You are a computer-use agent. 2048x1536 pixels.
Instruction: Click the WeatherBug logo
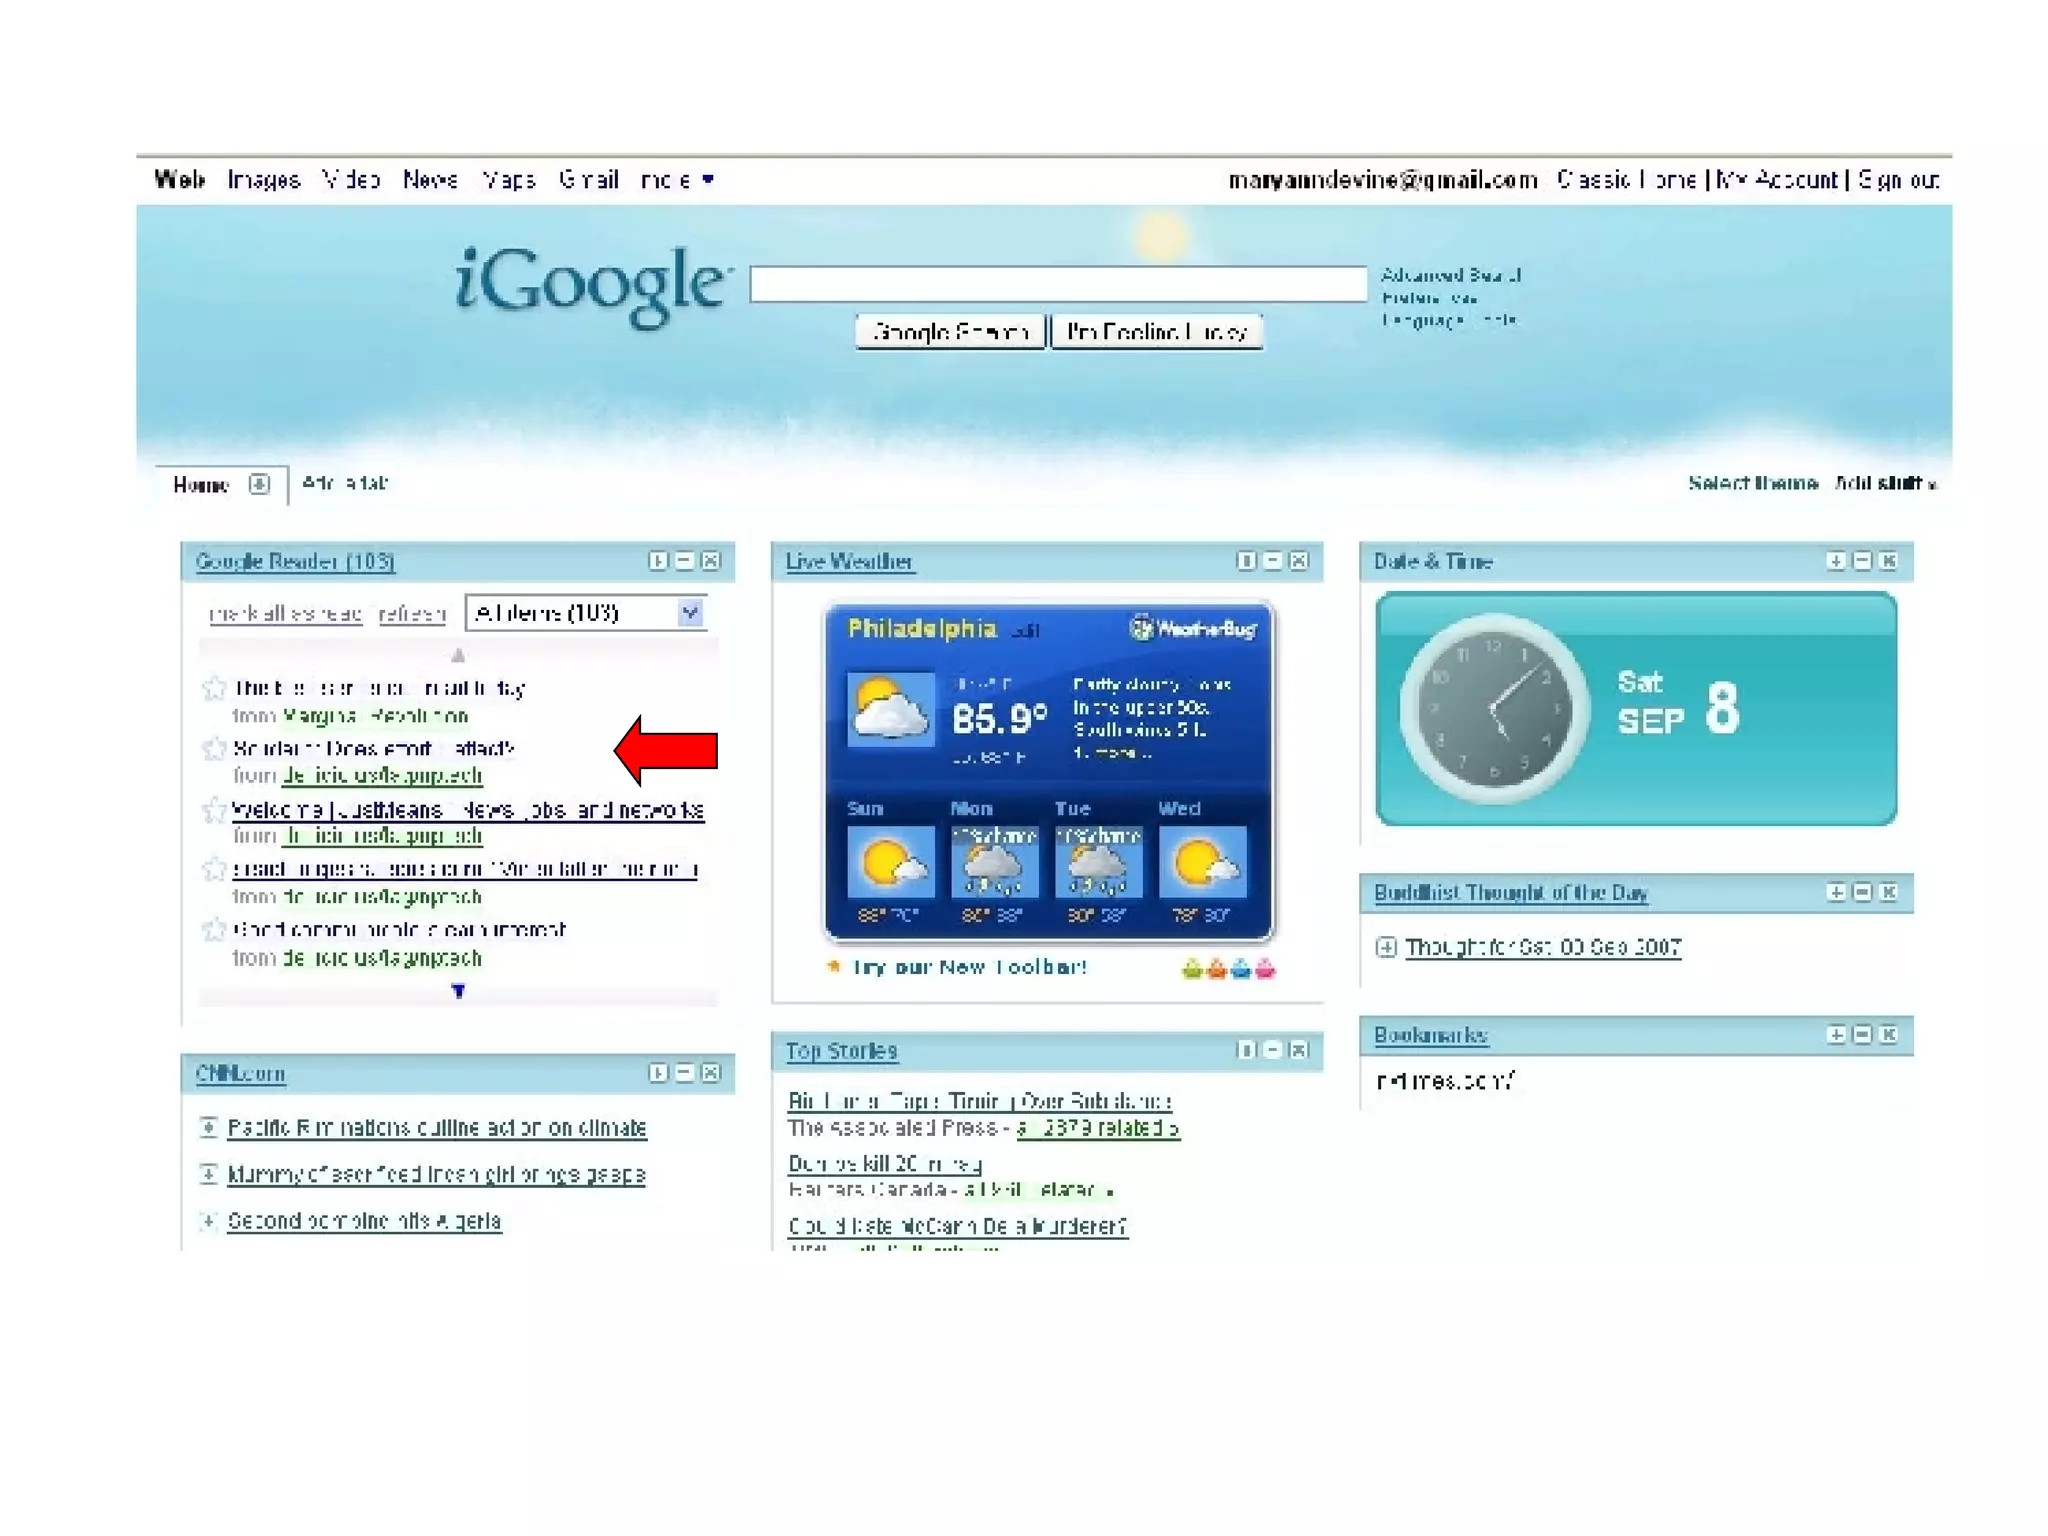click(x=1193, y=629)
